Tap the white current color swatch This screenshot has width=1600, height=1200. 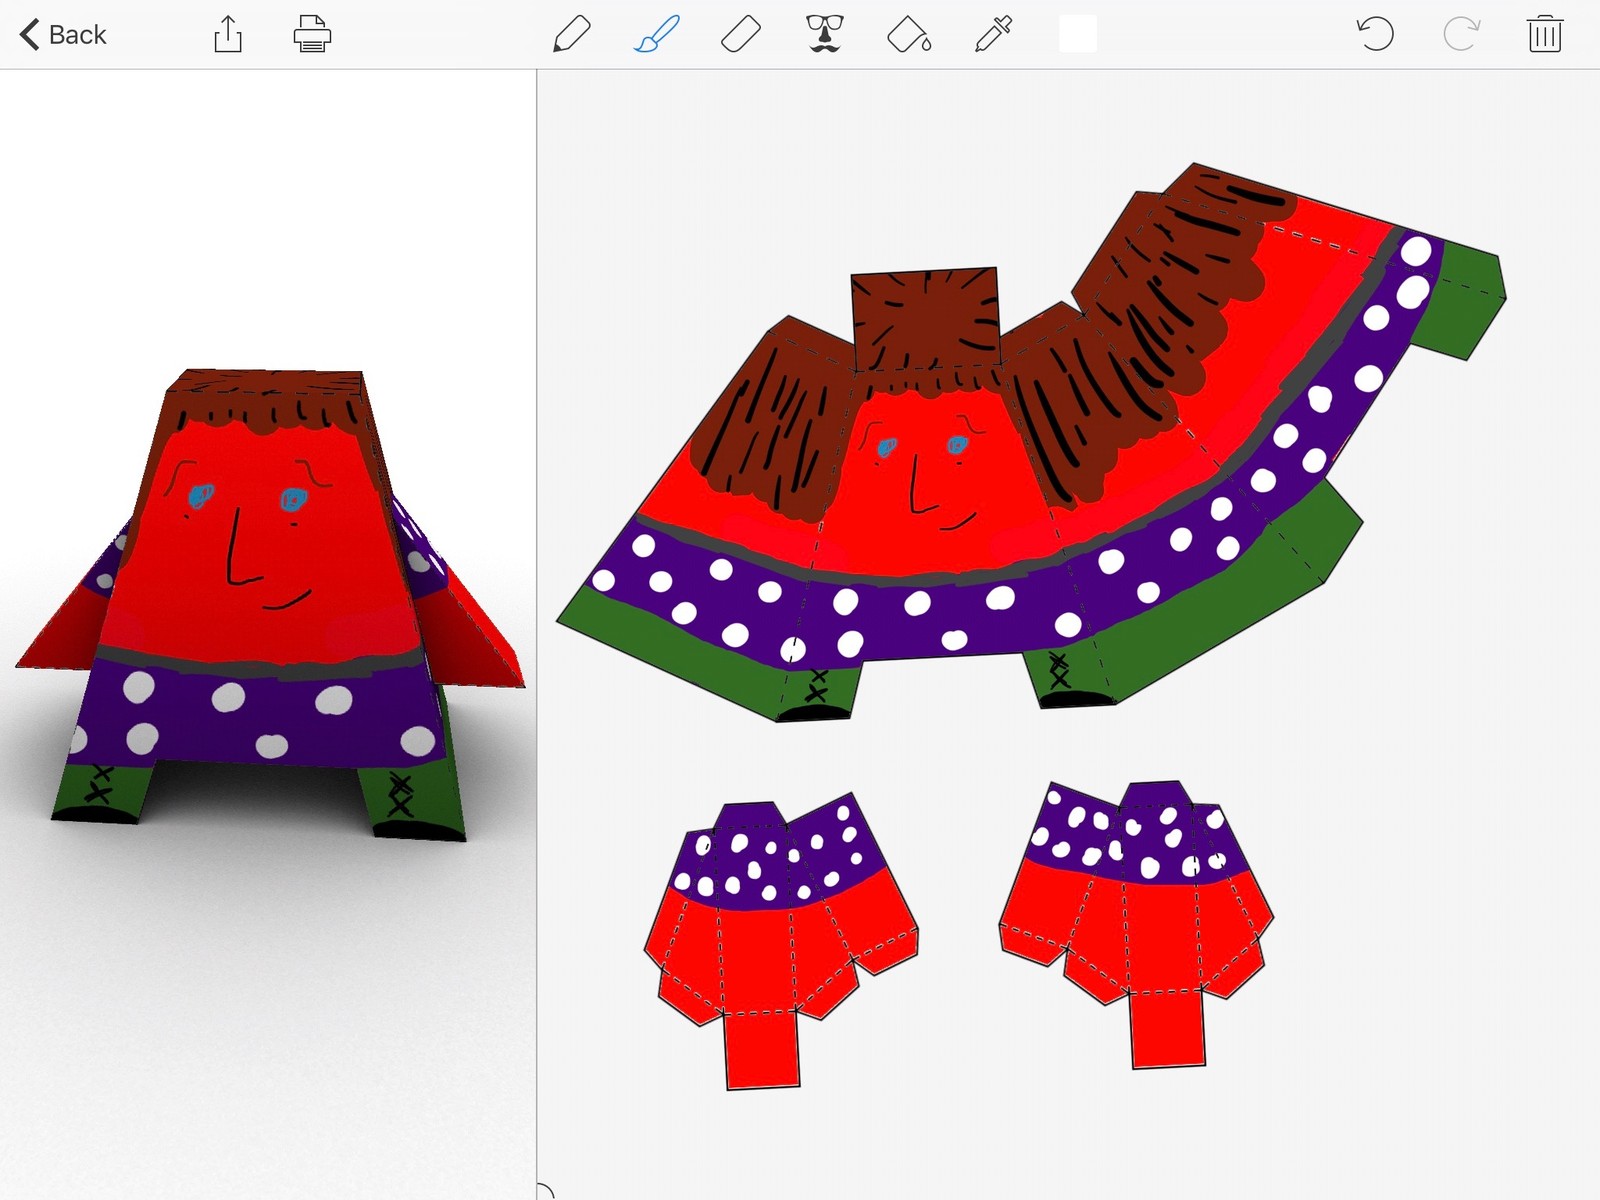[x=1077, y=34]
